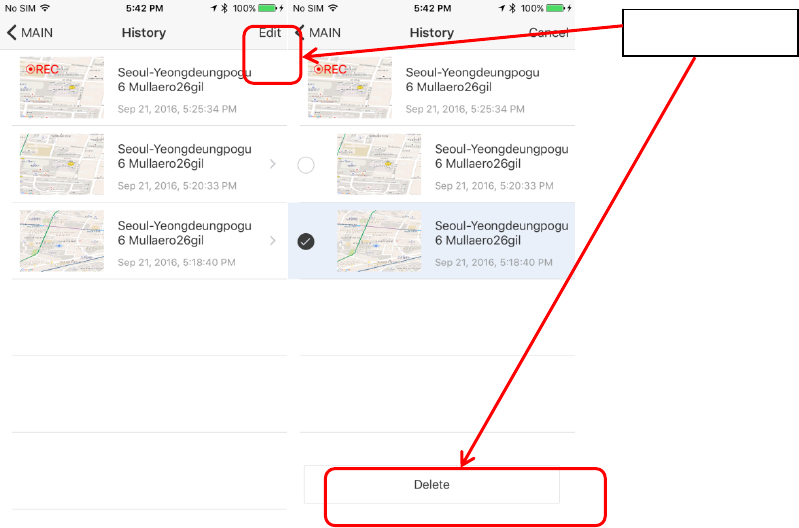Tap the red REC indicator in the right screen
This screenshot has width=799, height=528.
pos(330,69)
